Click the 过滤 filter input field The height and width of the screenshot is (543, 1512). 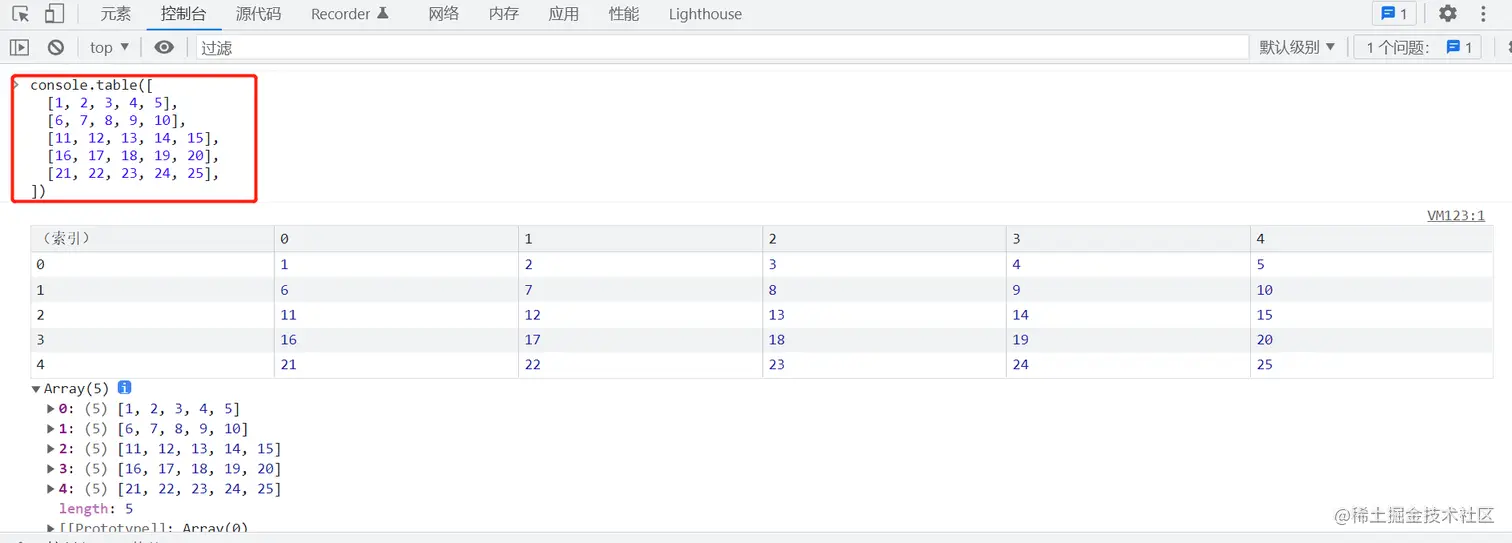click(x=720, y=47)
